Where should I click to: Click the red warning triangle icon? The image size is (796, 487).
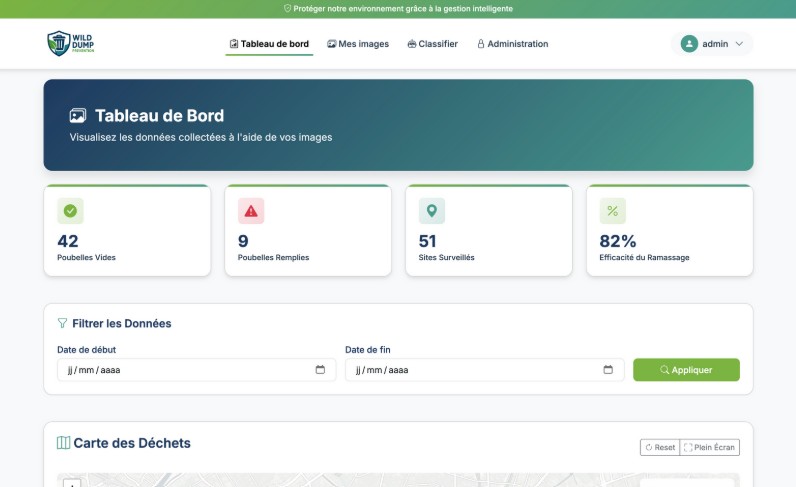click(251, 211)
